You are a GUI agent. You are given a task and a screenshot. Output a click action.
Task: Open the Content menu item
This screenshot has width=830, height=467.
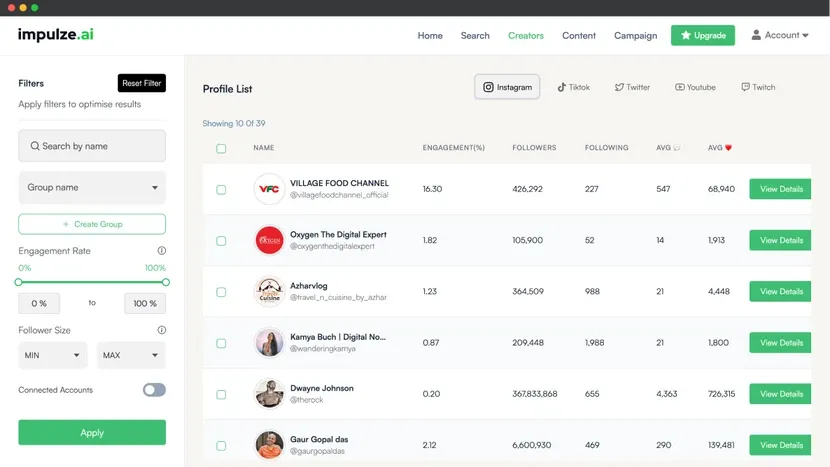coord(579,35)
